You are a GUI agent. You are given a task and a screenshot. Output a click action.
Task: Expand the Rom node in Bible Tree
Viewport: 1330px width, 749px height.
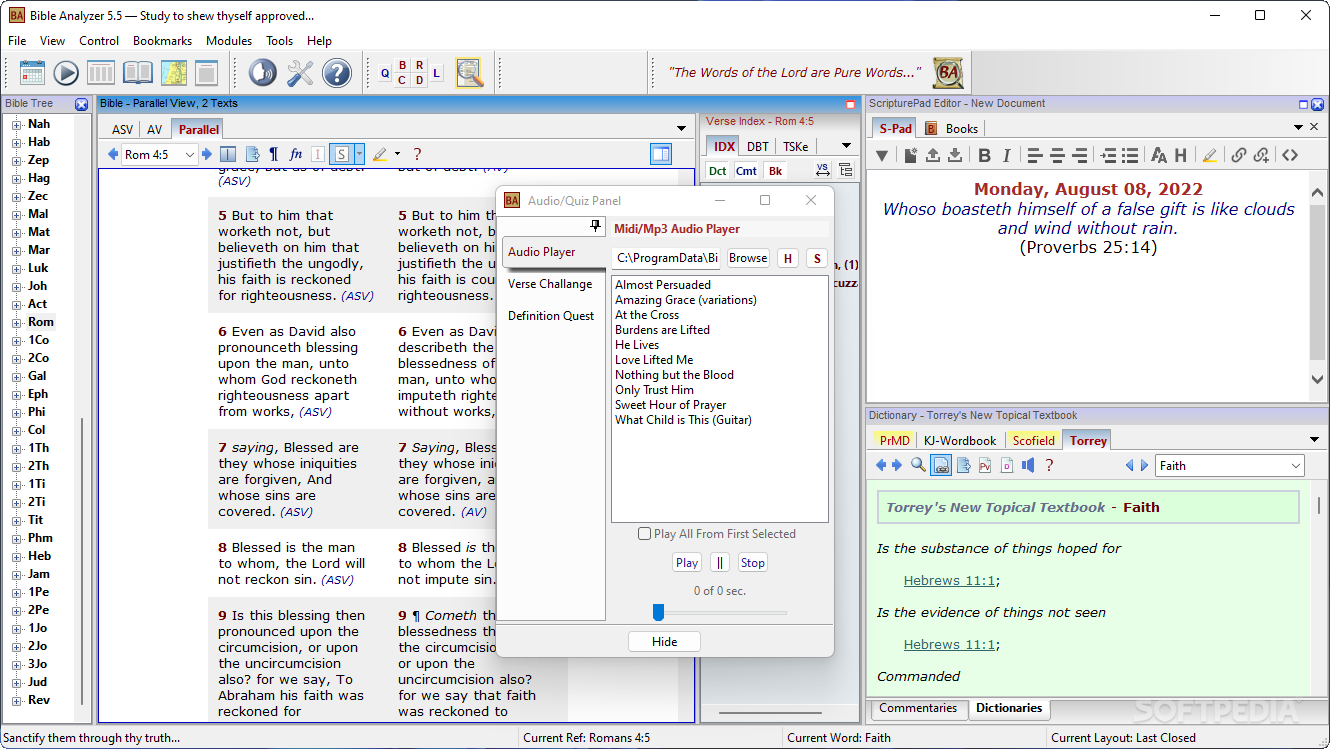coord(17,322)
